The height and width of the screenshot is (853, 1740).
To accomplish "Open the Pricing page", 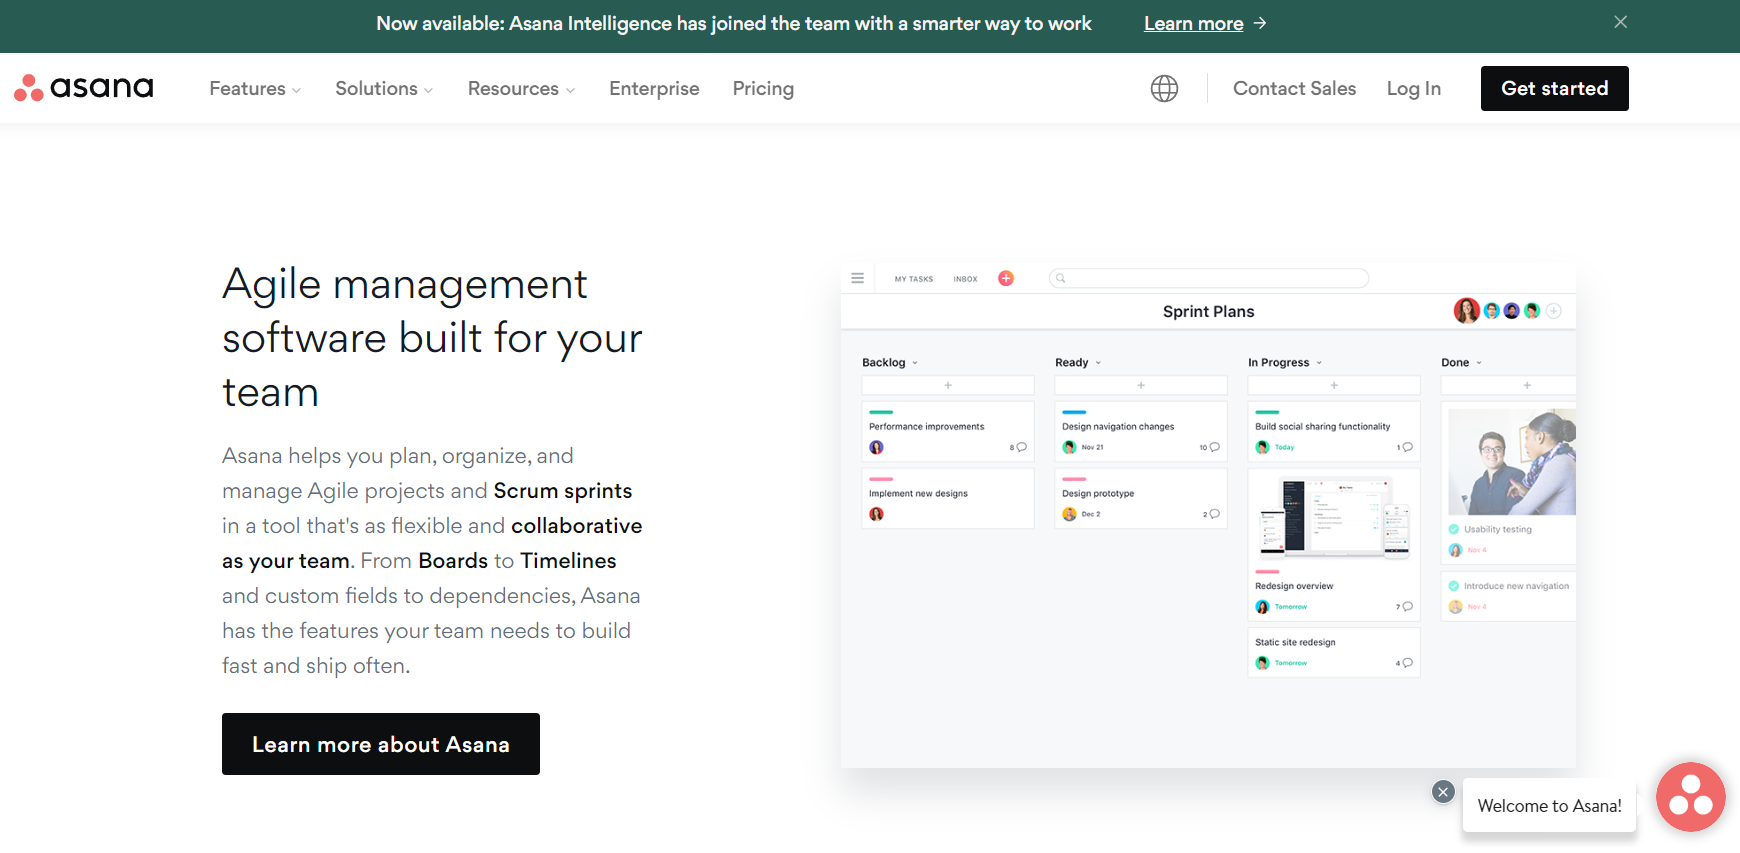I will pos(763,88).
